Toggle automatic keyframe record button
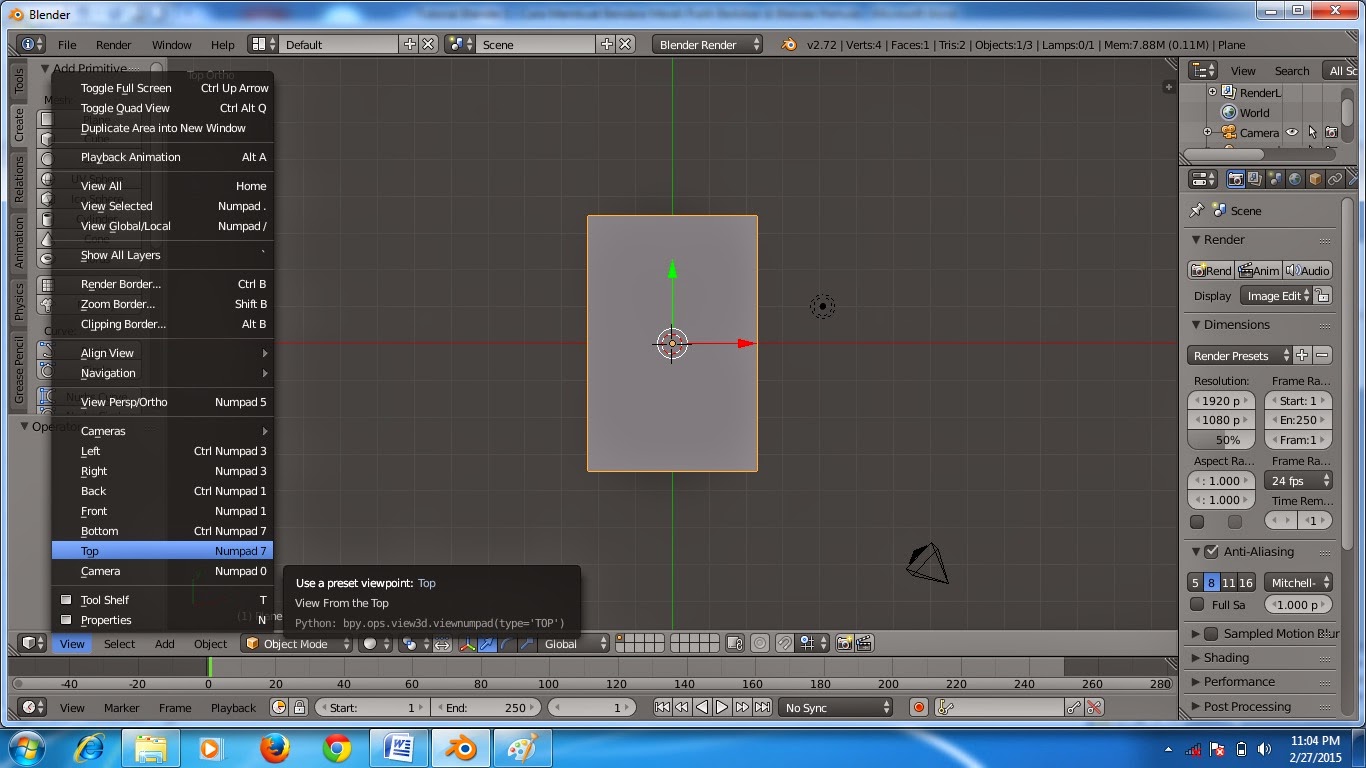1366x768 pixels. (x=919, y=707)
